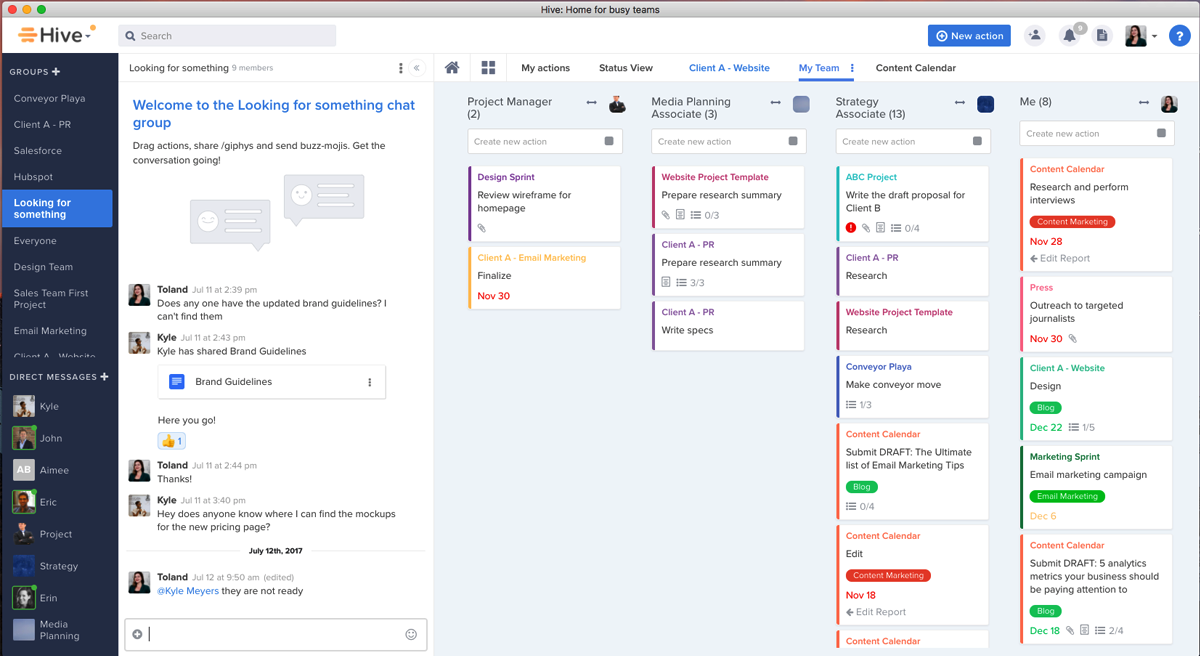The image size is (1200, 656).
Task: Click the plus attachment icon in message field
Action: pyautogui.click(x=137, y=633)
